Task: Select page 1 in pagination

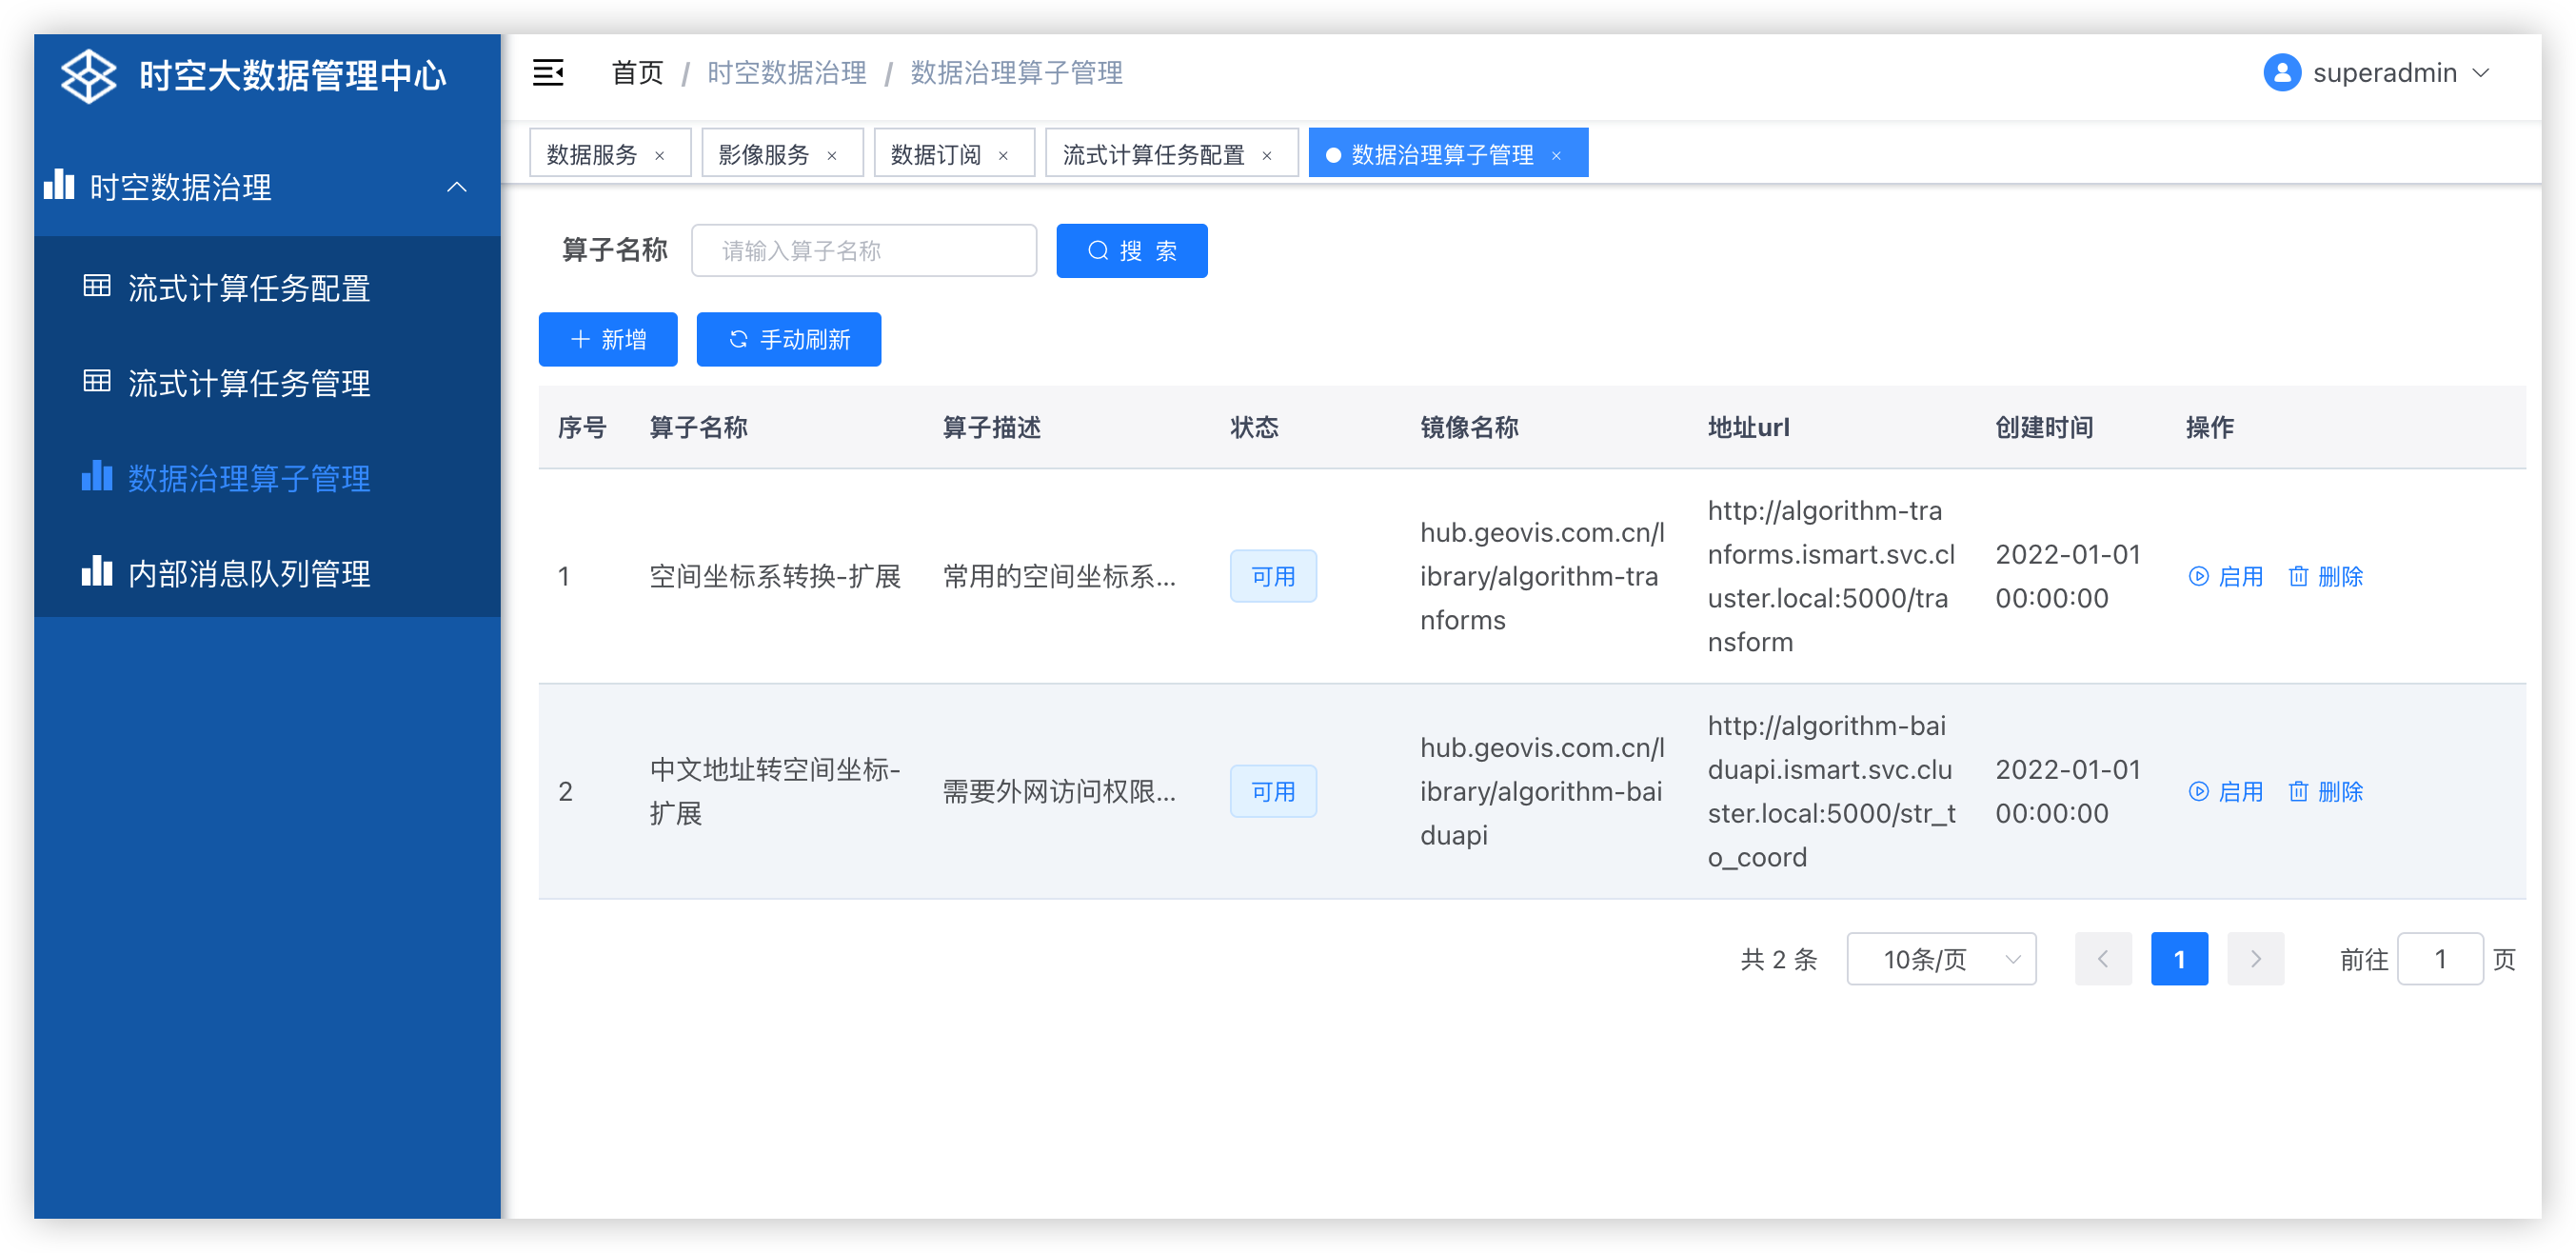Action: 2179,960
